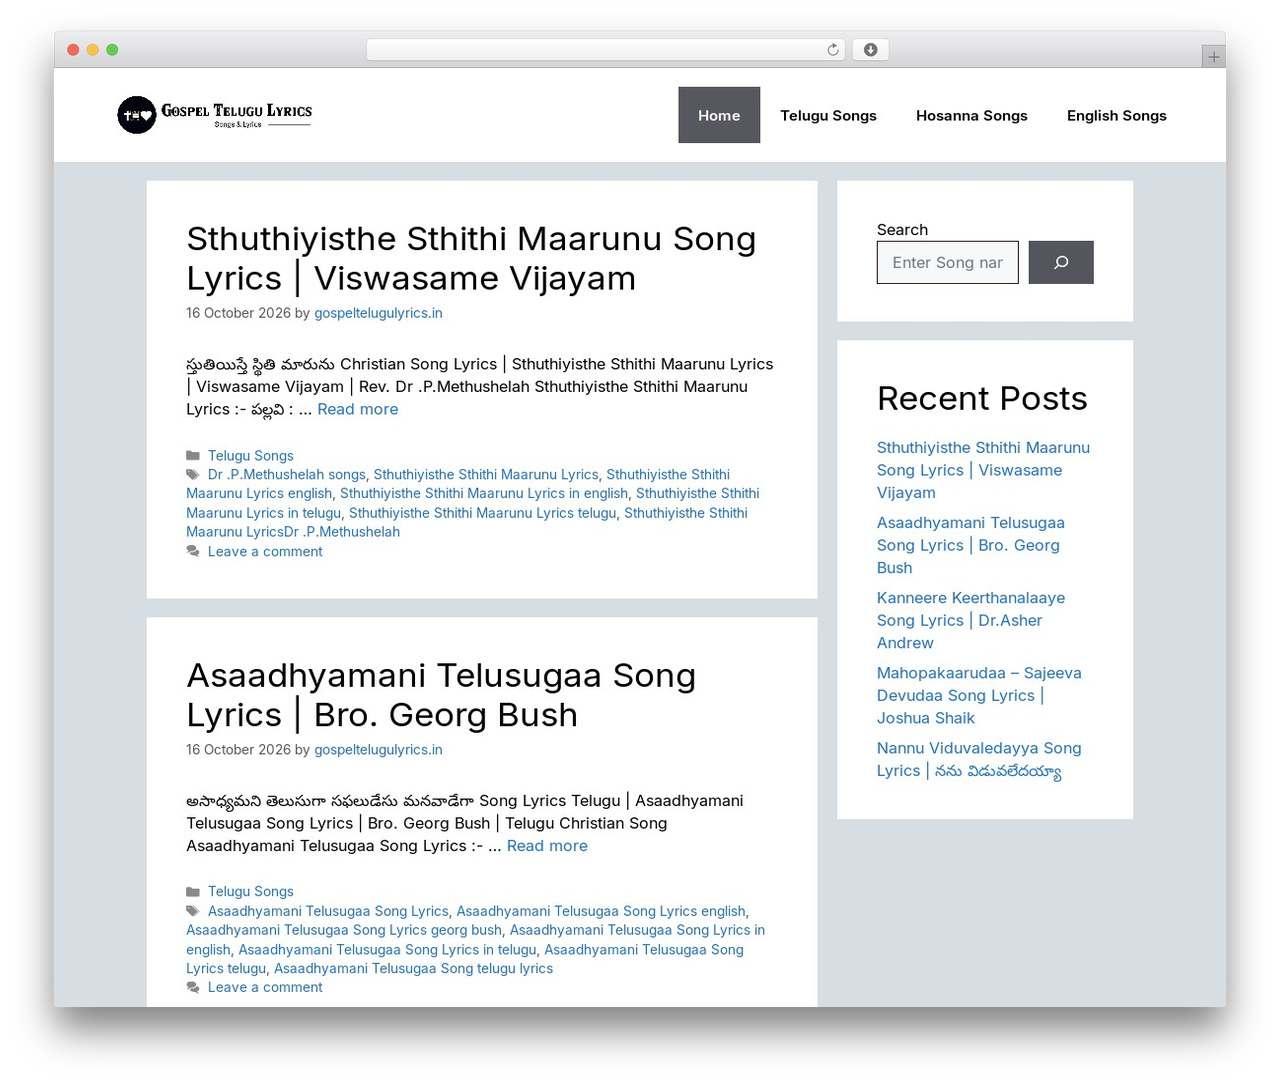
Task: Open author link under Sthuthiyisthe post
Action: point(378,313)
